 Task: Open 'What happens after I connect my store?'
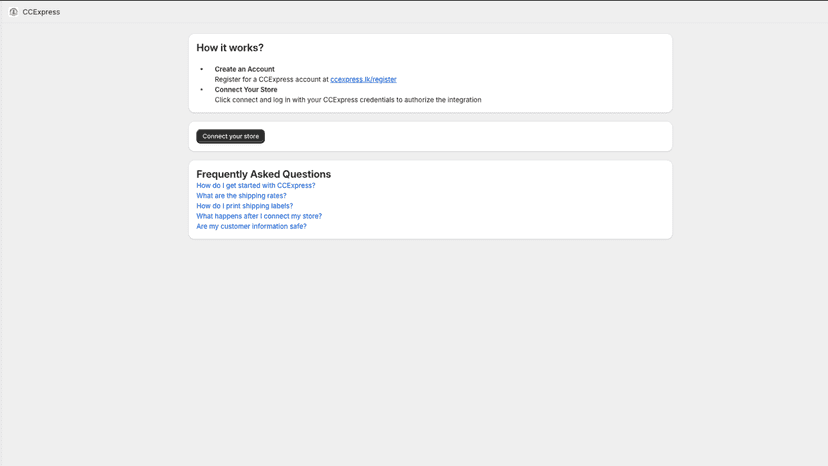pos(259,216)
